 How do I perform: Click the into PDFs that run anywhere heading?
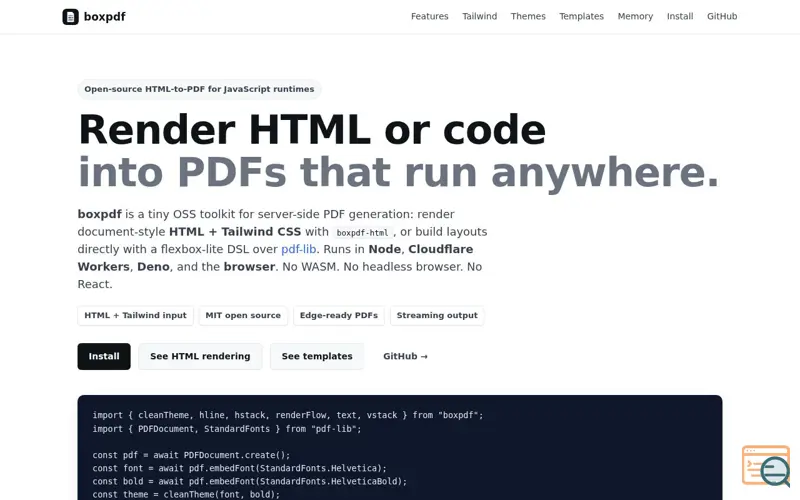pyautogui.click(x=398, y=172)
